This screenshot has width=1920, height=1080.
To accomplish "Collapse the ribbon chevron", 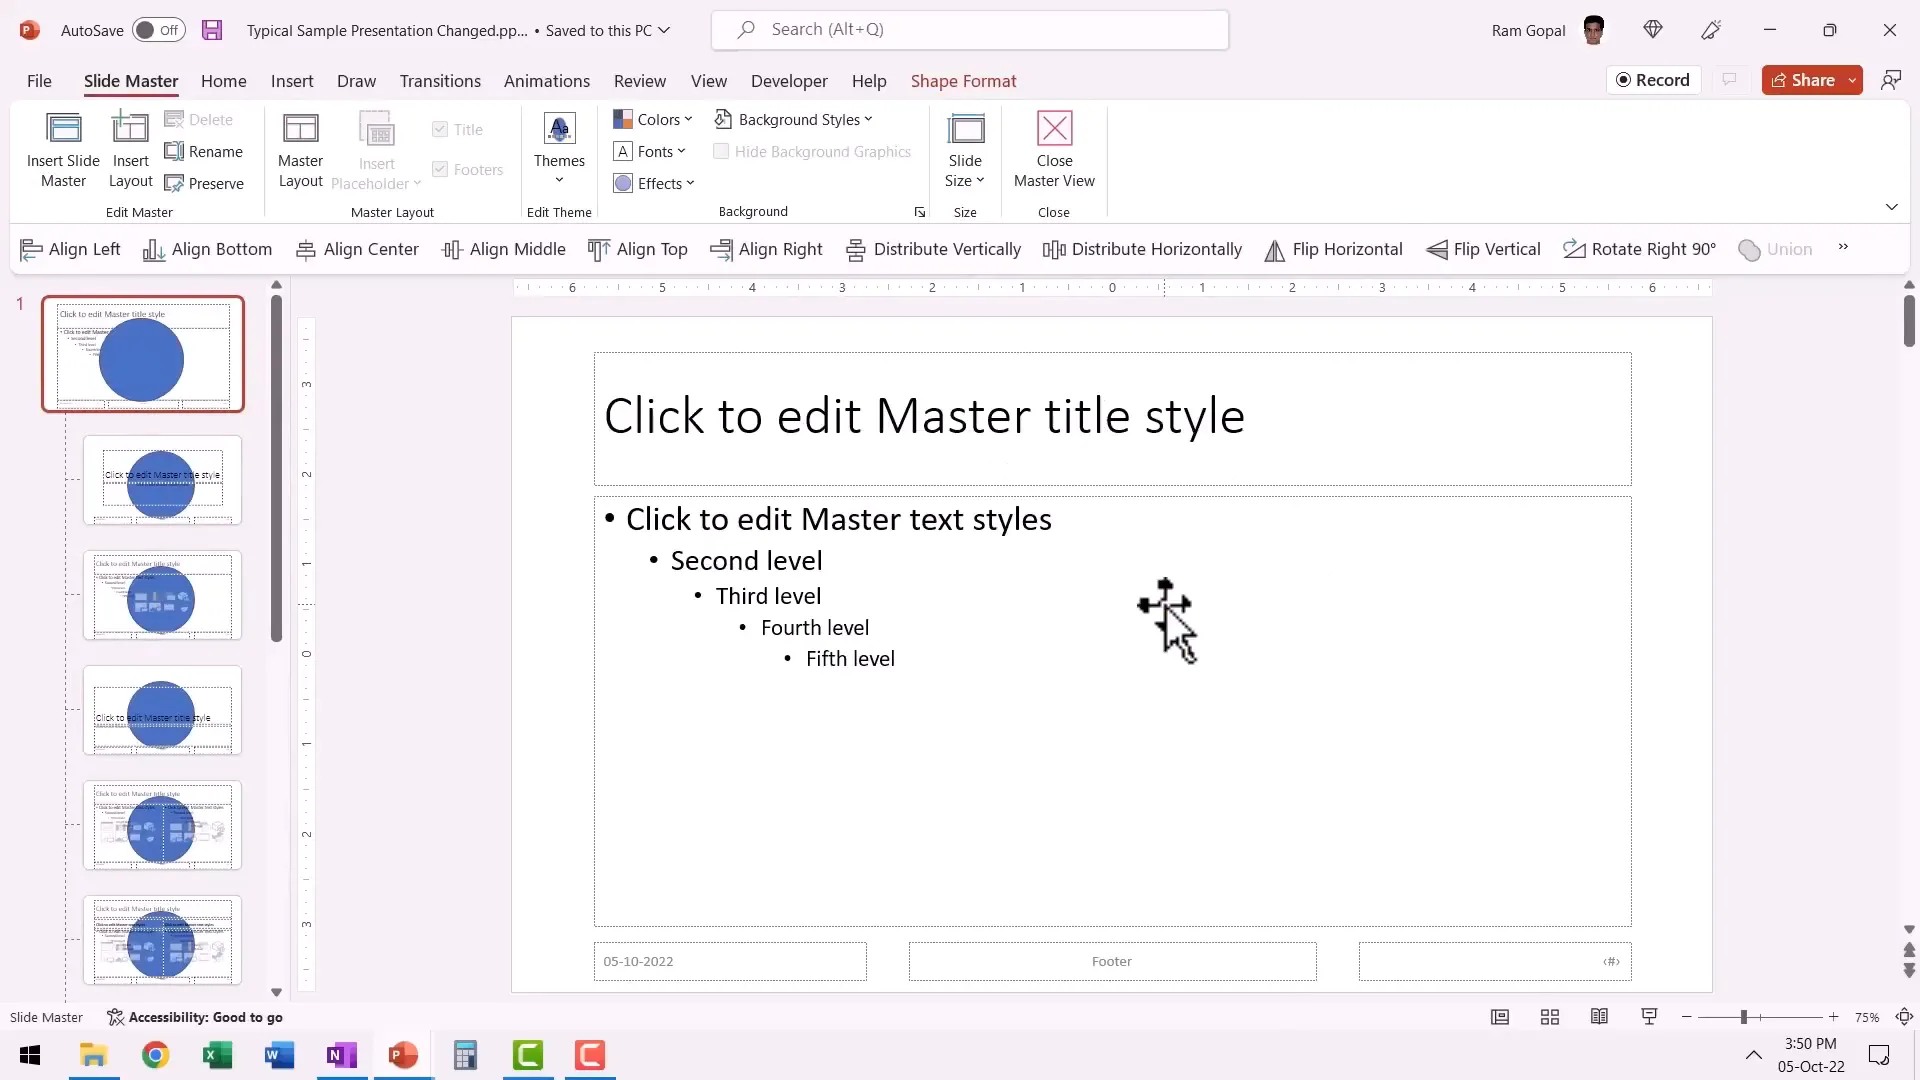I will (1892, 207).
